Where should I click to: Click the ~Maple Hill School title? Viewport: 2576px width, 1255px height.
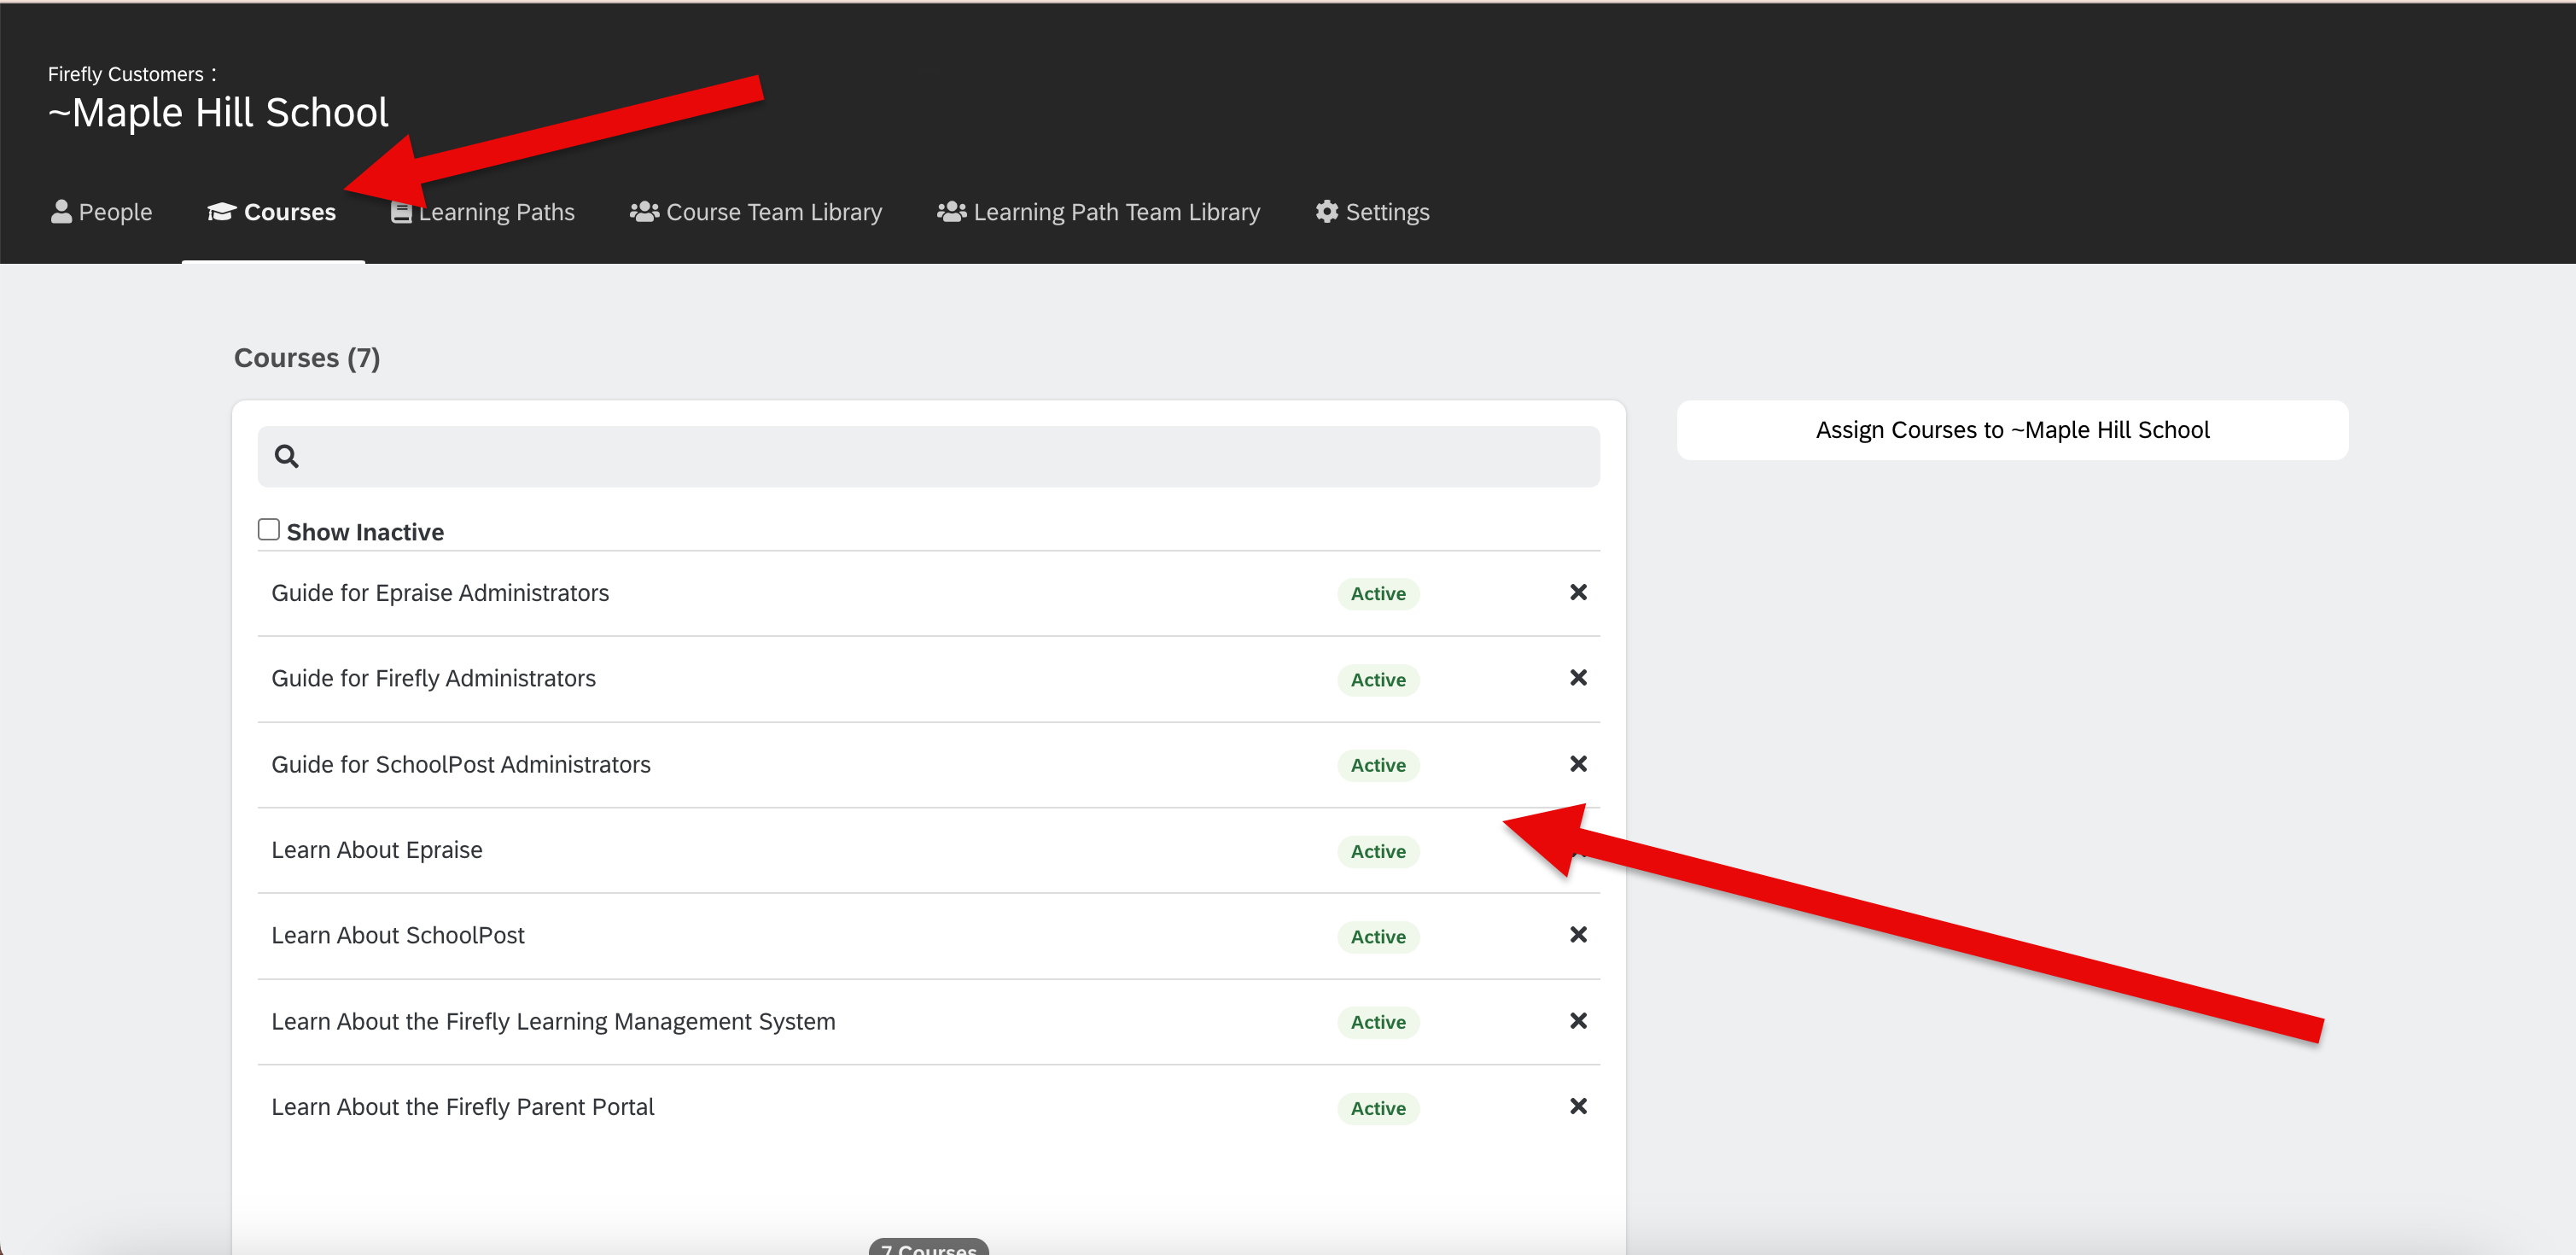218,112
